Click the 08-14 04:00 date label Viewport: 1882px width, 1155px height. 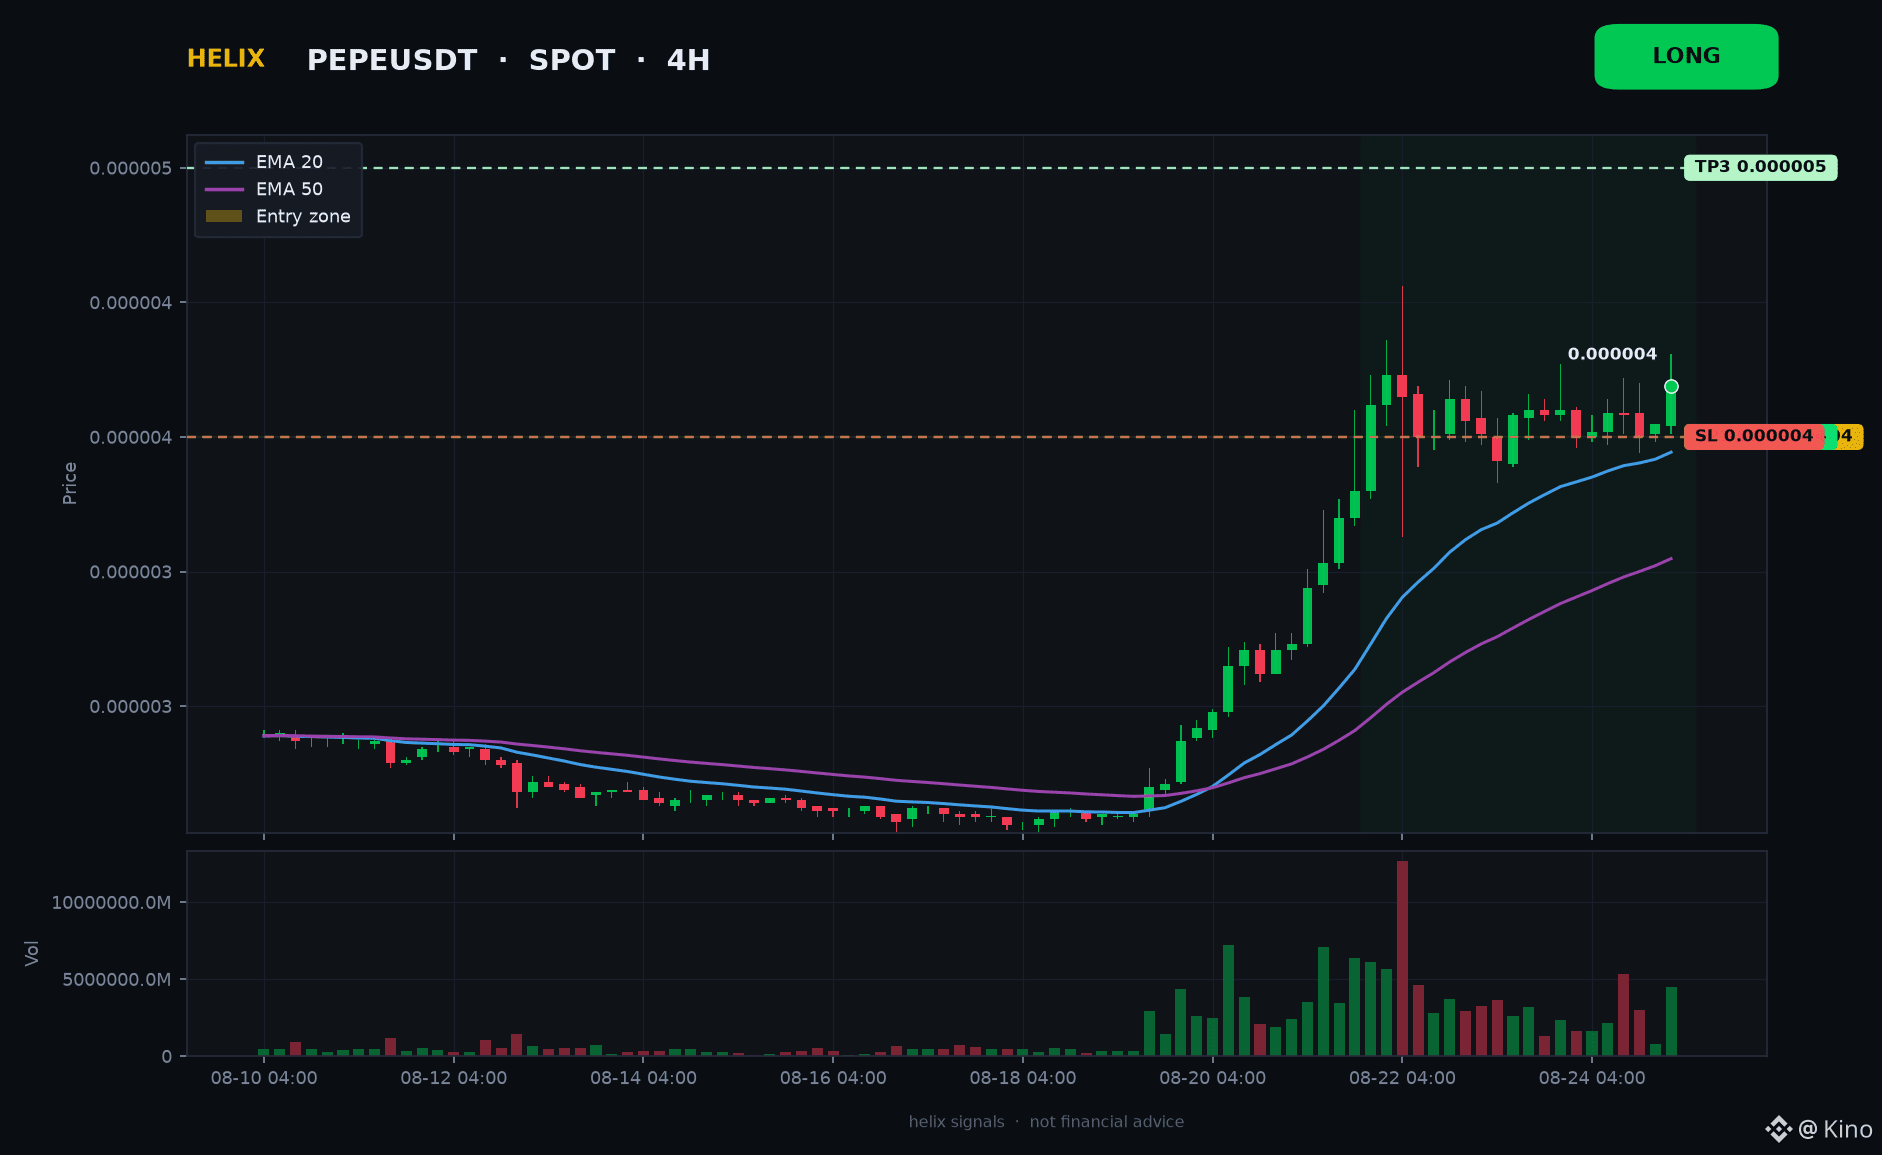(x=643, y=1078)
